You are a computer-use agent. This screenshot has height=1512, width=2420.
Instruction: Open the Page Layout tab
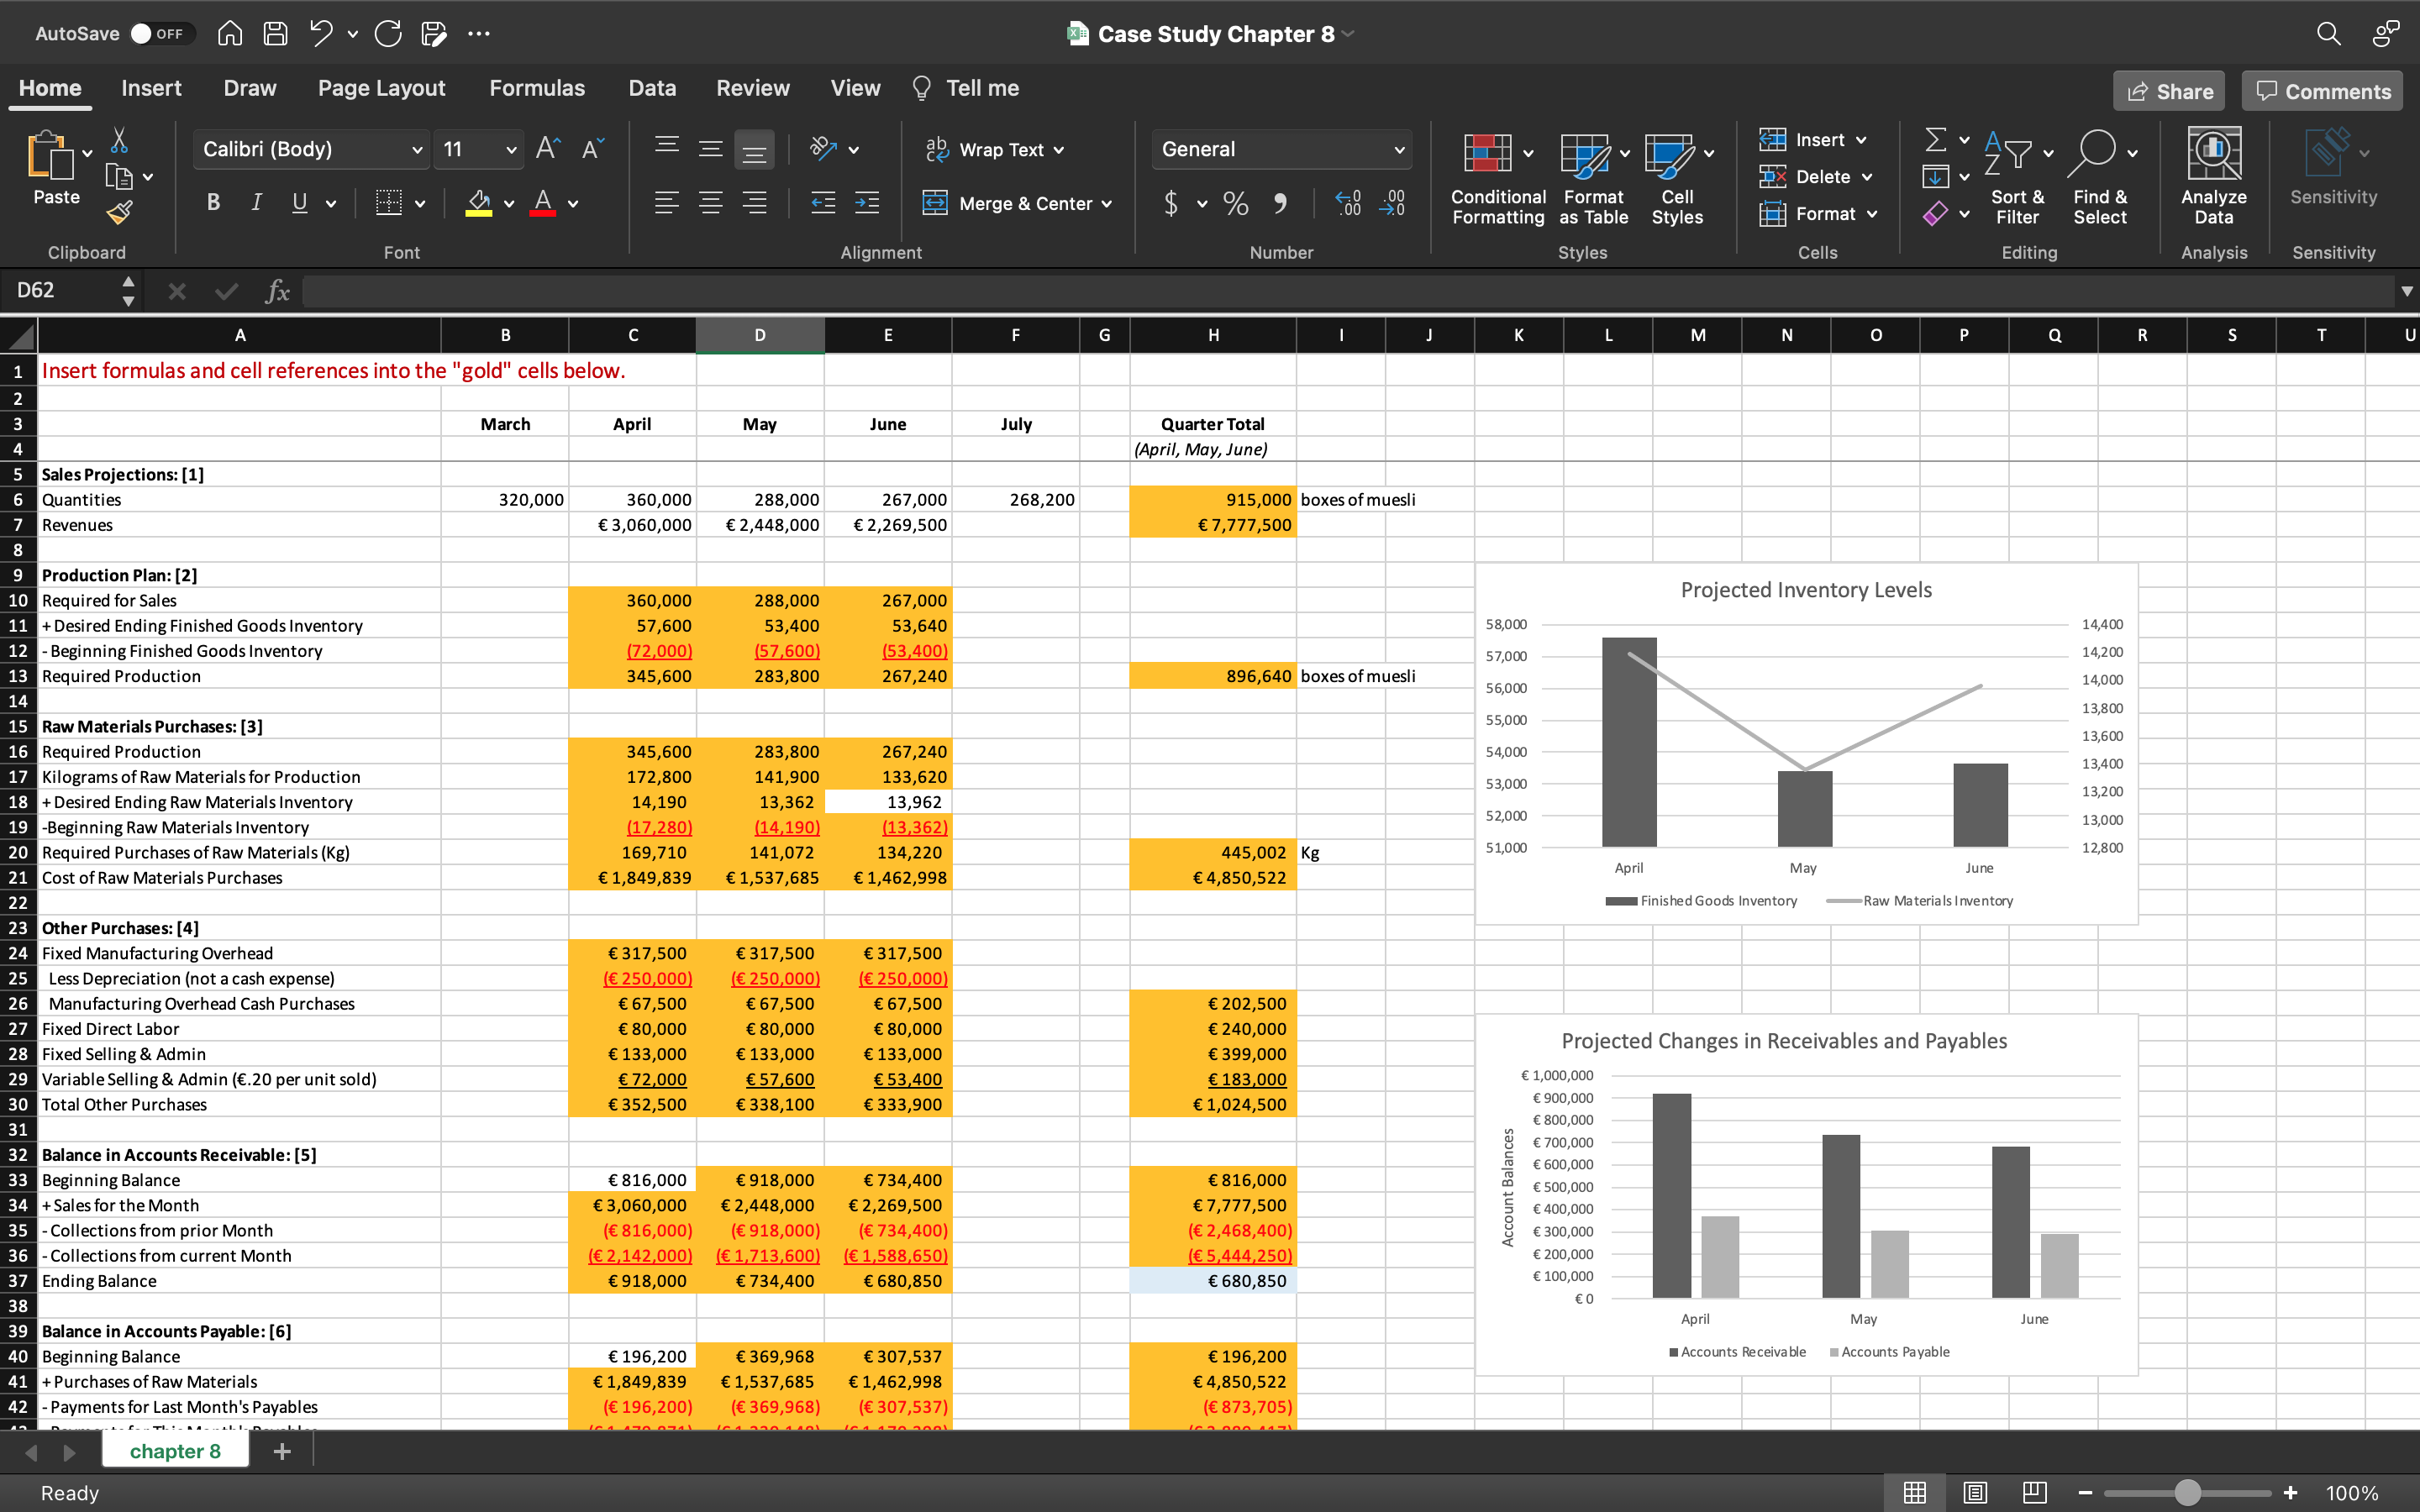[x=381, y=88]
